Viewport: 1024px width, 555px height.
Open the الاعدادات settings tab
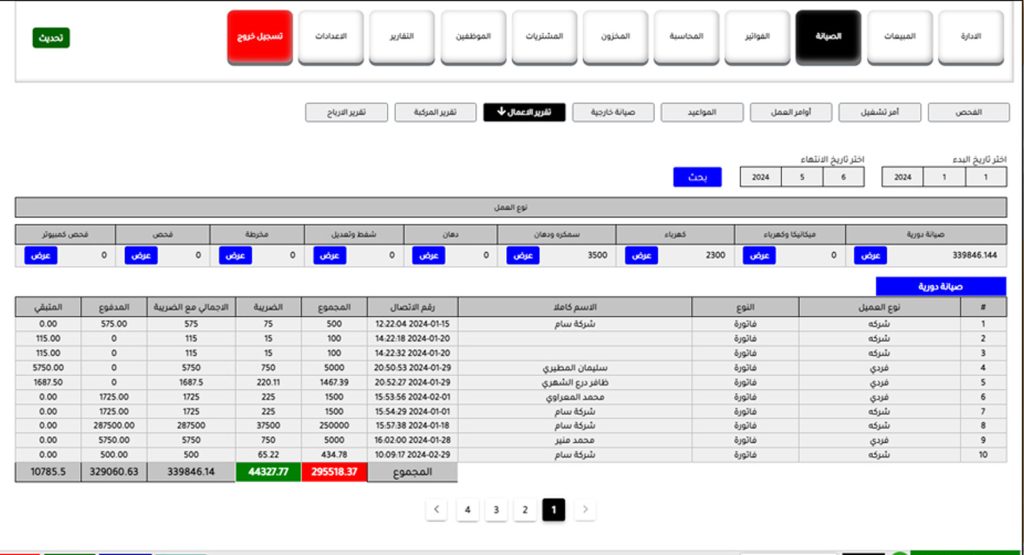pyautogui.click(x=331, y=38)
